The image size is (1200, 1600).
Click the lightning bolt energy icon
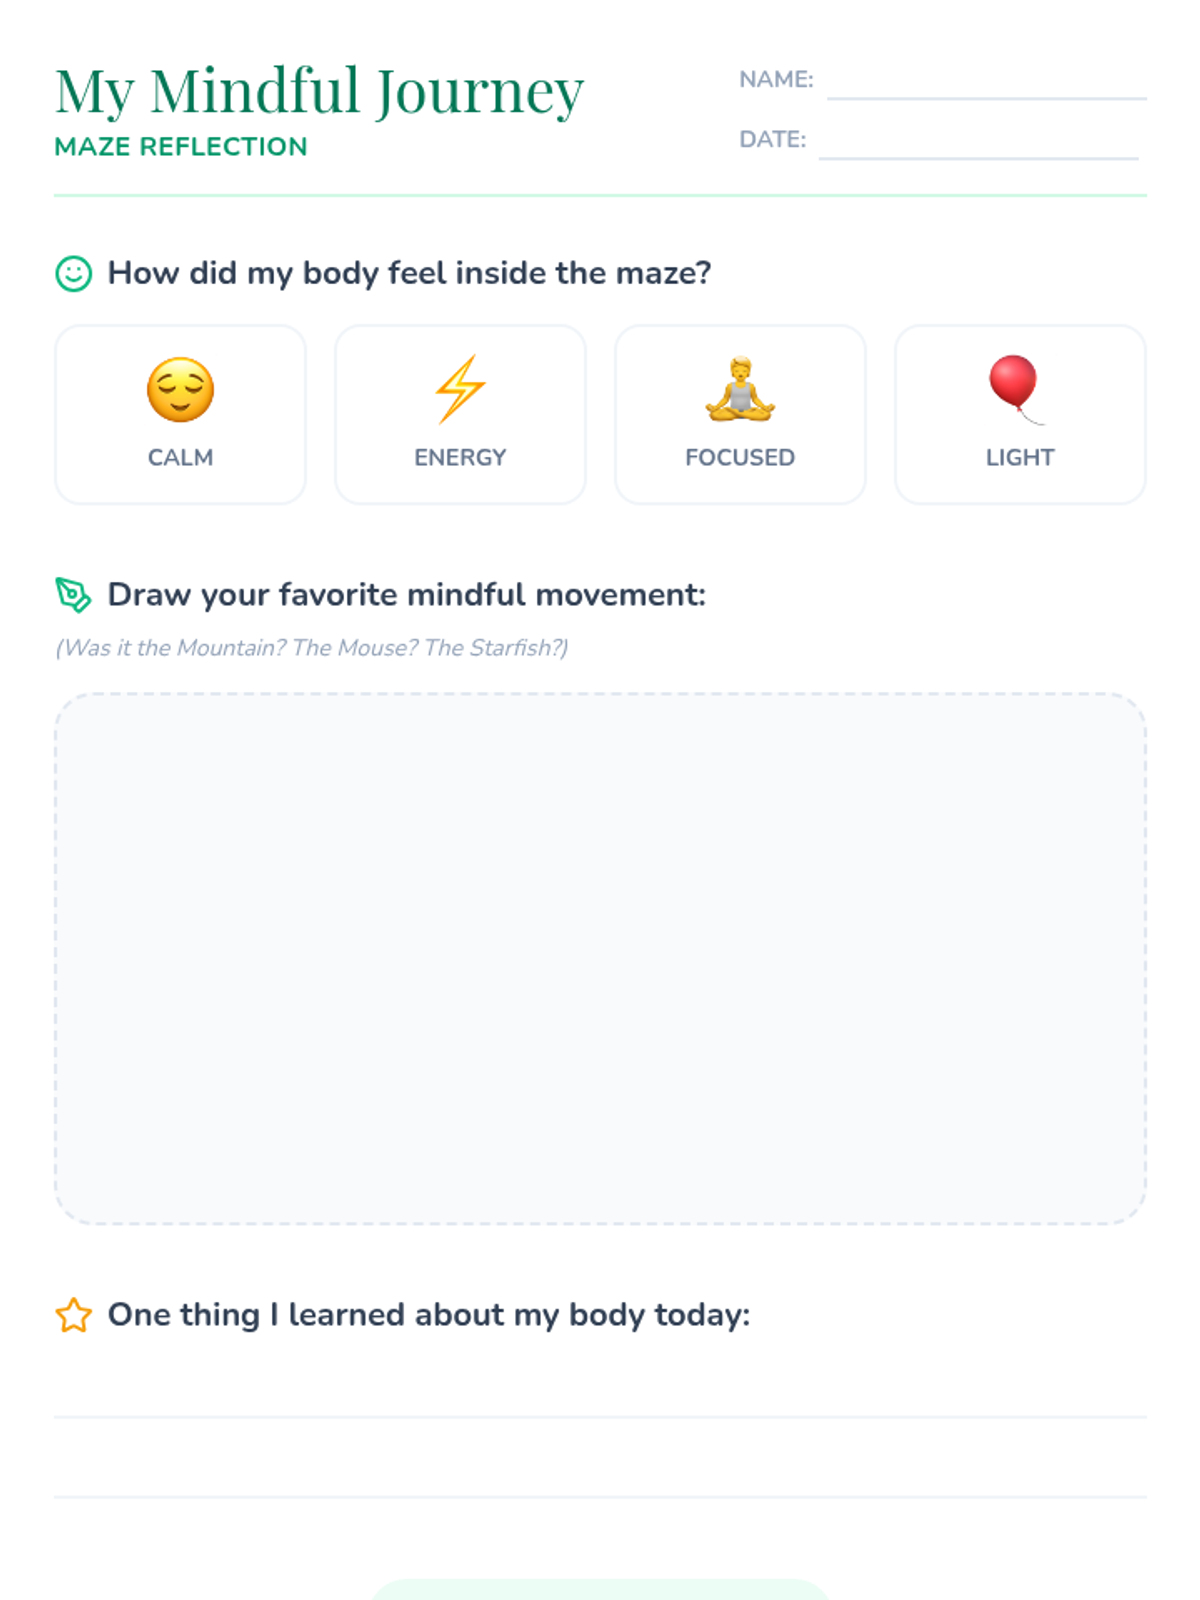[460, 389]
